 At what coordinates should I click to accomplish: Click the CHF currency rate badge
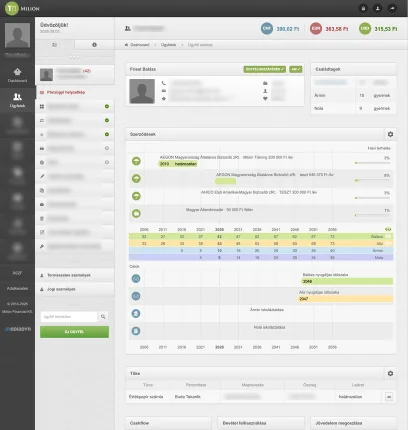pyautogui.click(x=267, y=29)
